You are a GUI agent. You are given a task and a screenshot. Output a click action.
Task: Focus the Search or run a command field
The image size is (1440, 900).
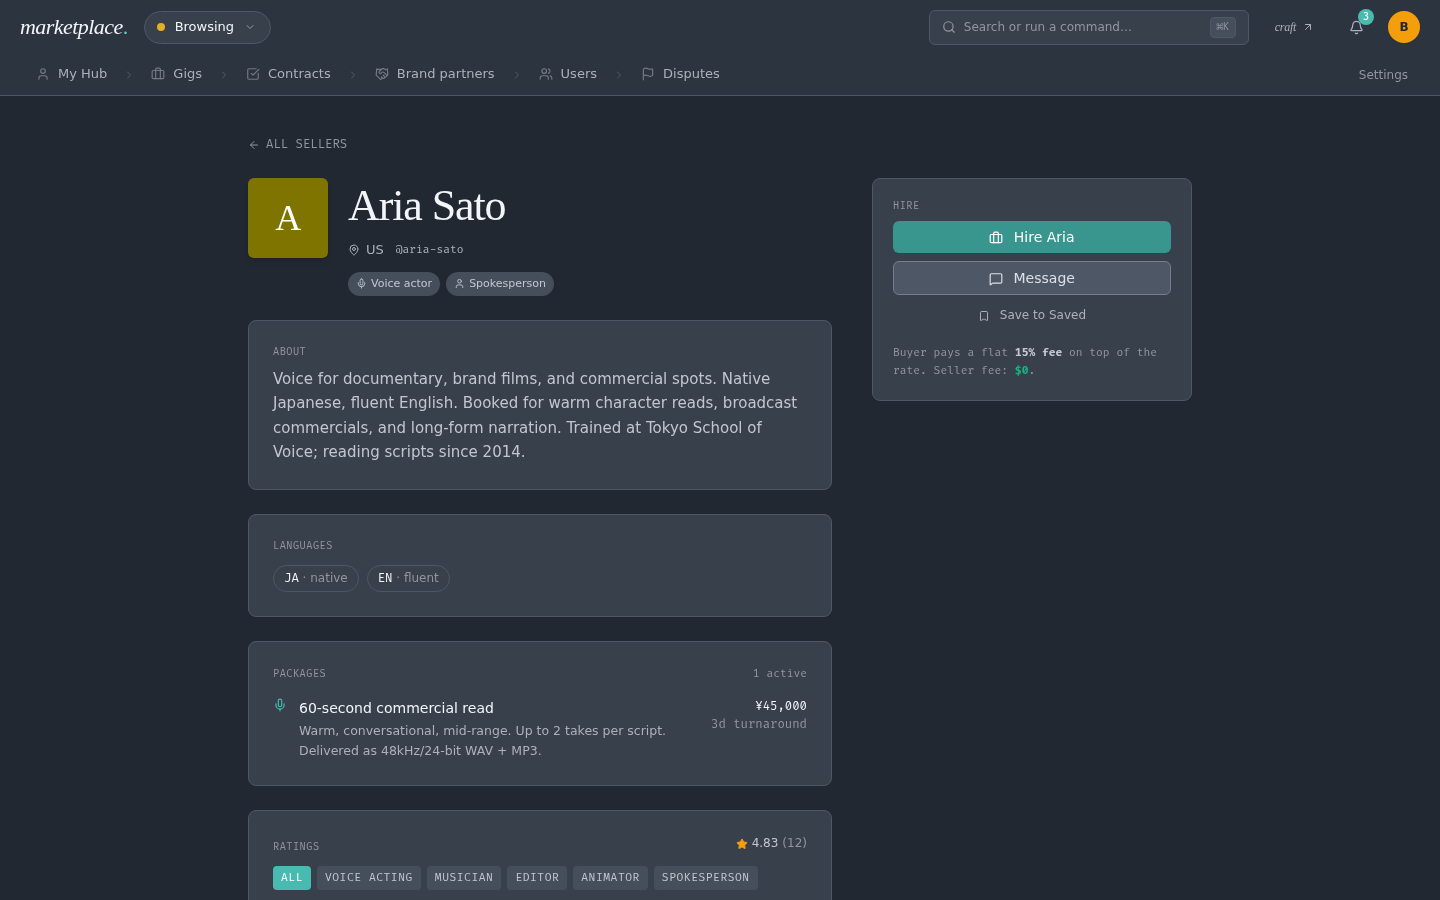(x=1088, y=27)
